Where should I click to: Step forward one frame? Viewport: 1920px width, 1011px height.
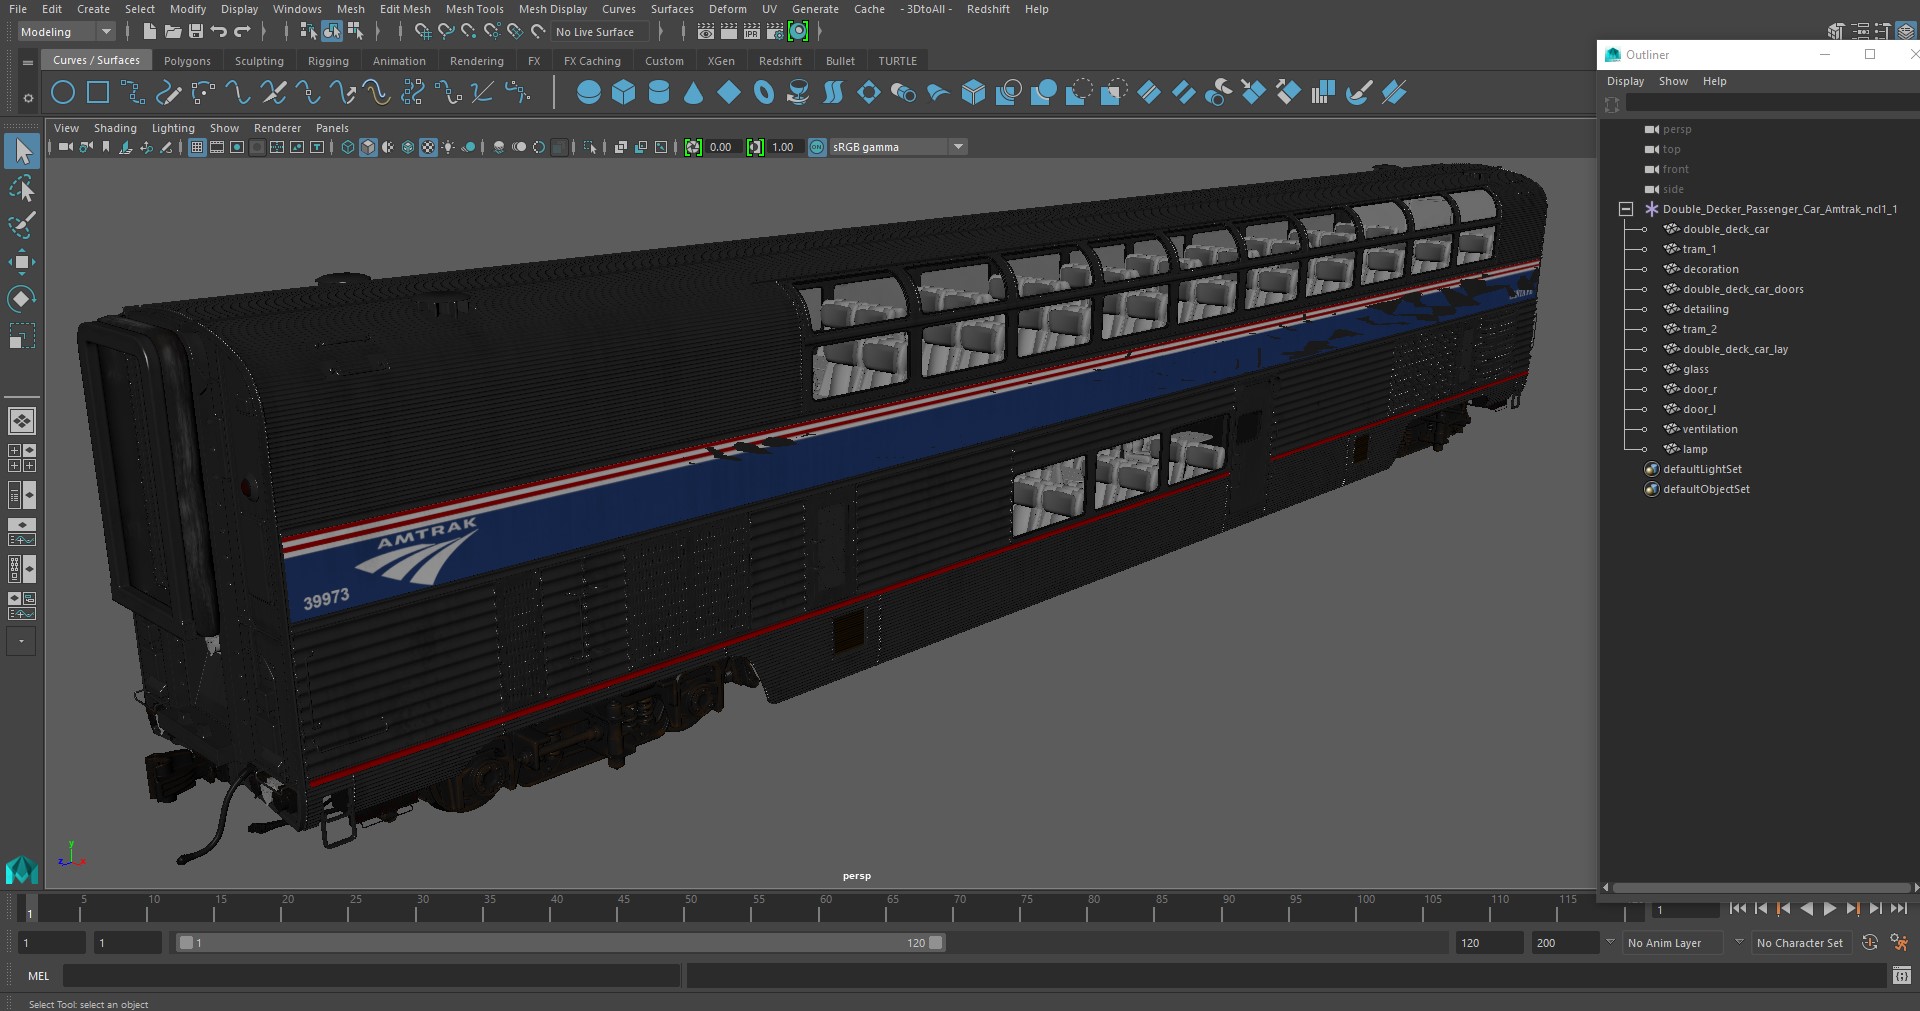tap(1875, 909)
